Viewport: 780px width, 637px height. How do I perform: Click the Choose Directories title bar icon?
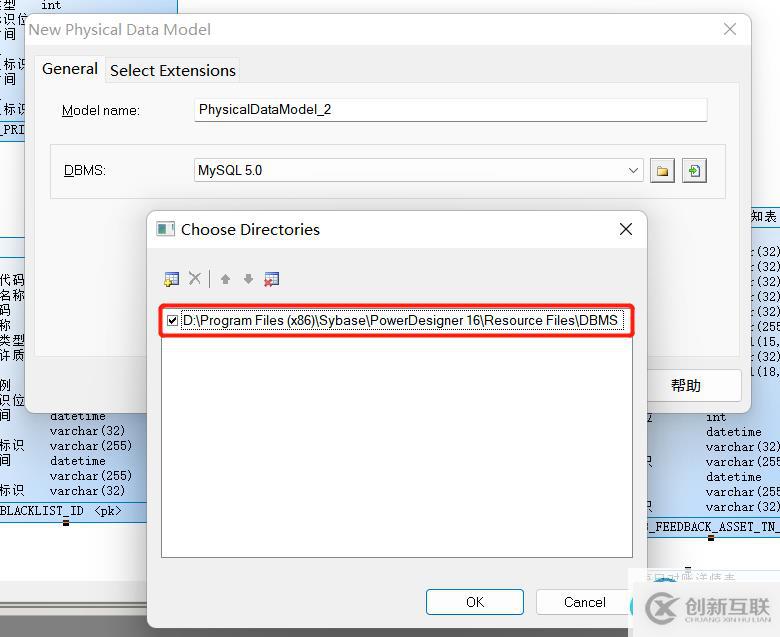pyautogui.click(x=166, y=229)
